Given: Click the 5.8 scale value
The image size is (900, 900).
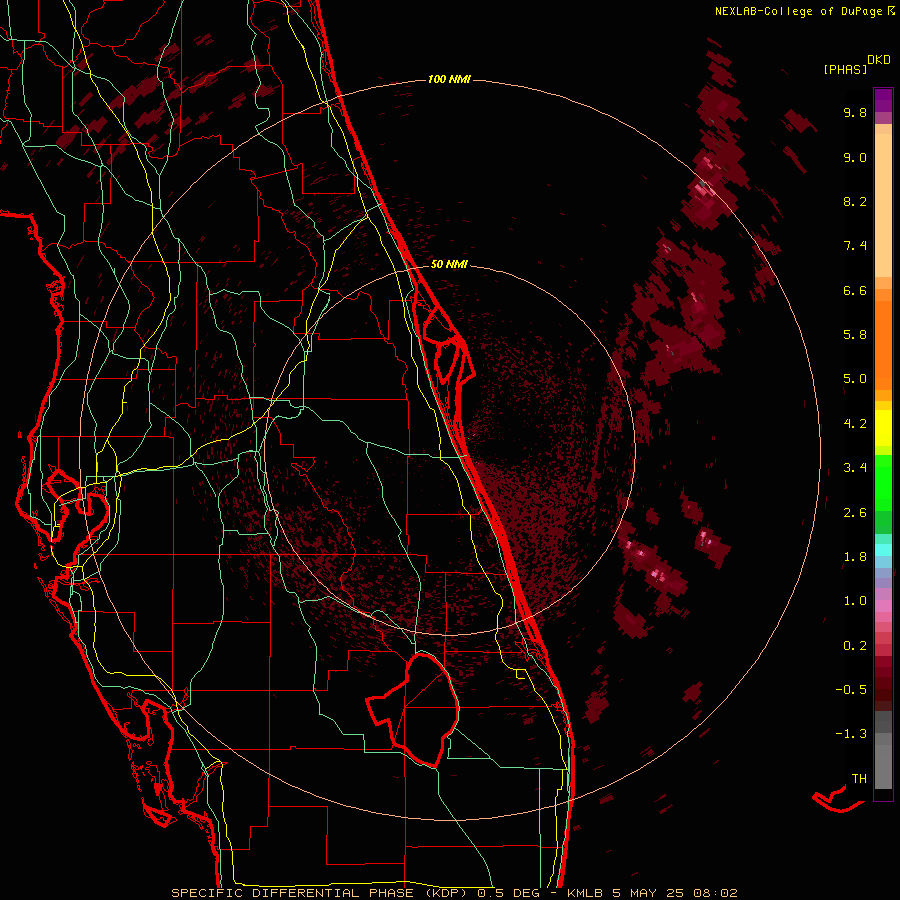Looking at the screenshot, I should (855, 335).
